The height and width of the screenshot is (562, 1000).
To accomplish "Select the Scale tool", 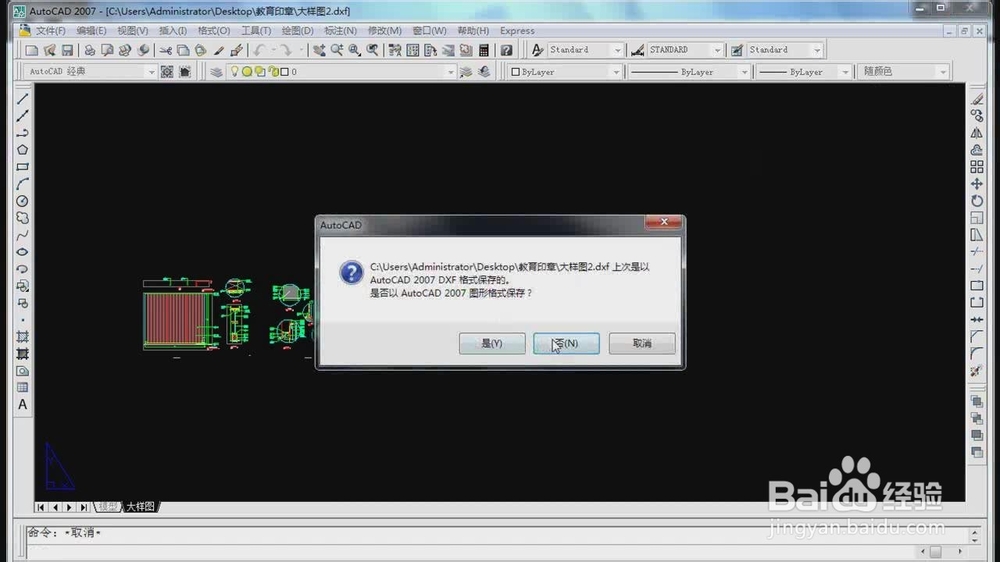I will pos(977,218).
